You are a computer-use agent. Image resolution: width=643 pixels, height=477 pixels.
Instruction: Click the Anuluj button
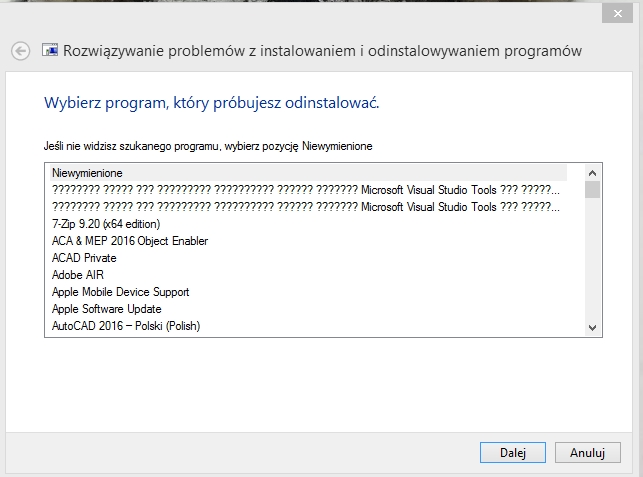coord(588,452)
